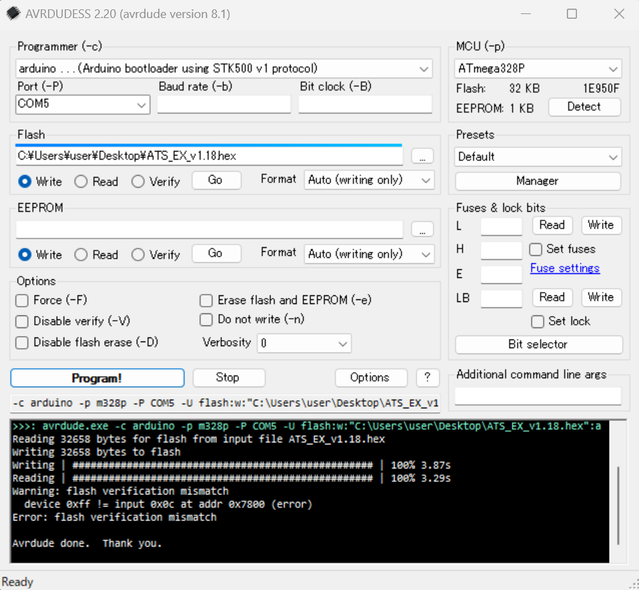Open the Presets Default dropdown
Screen dimensions: 639x590
point(538,157)
